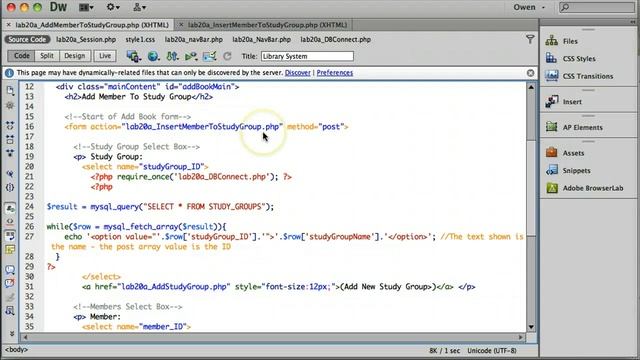Switch to lab20a_AddMemberToStudyGroup.php tab
Screen dimensions: 640x360
point(92,25)
